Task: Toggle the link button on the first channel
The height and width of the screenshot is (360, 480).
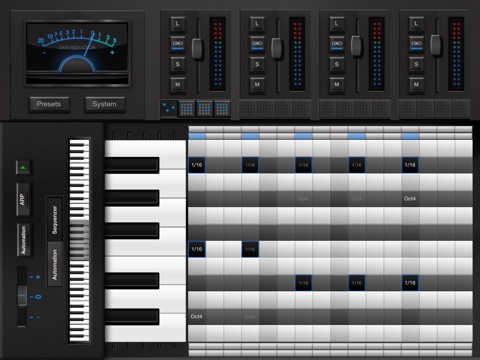Action: pyautogui.click(x=178, y=44)
